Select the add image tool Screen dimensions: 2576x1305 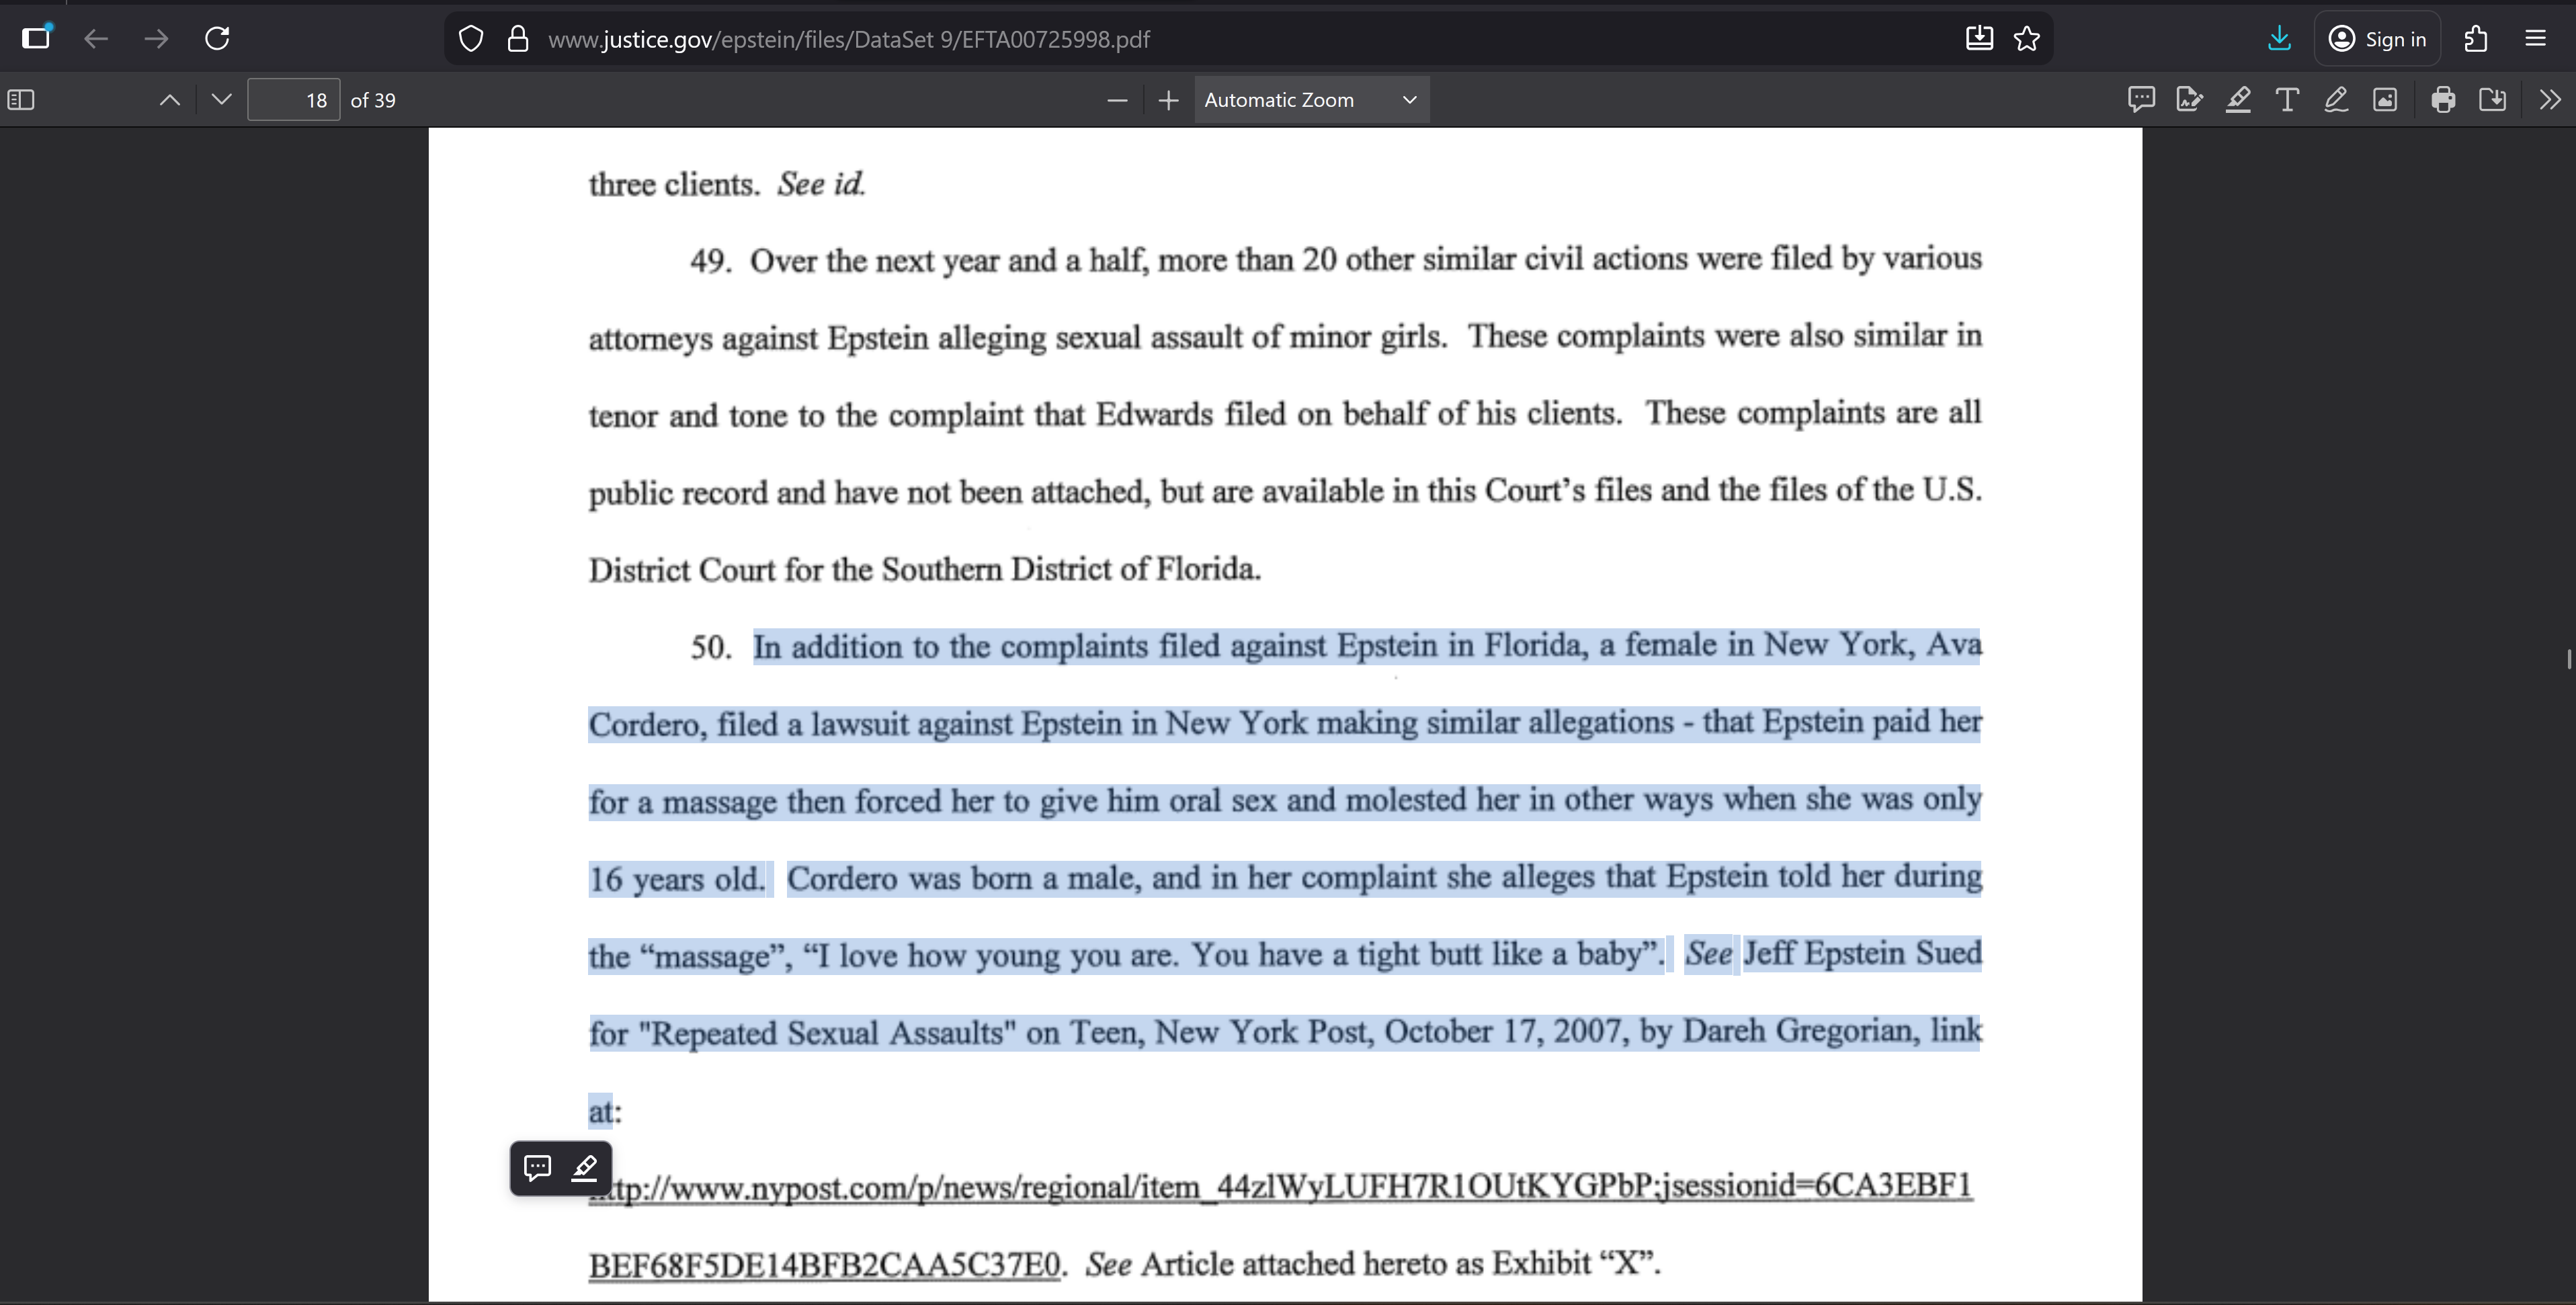(2385, 100)
